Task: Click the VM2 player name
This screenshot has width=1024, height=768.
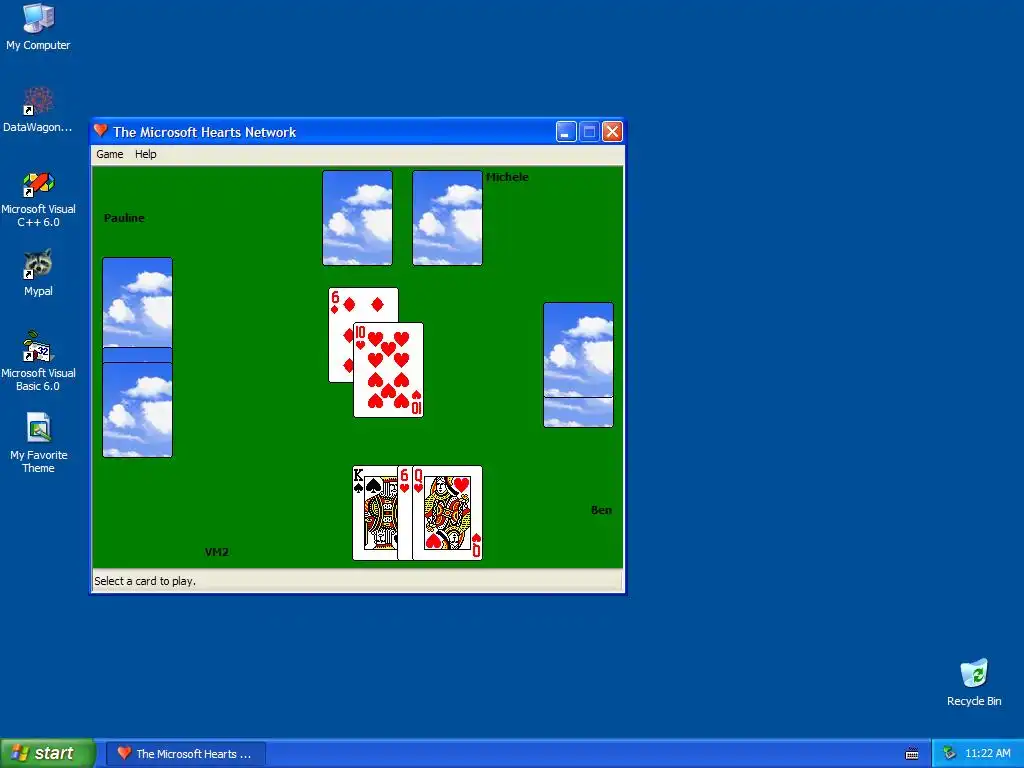Action: (217, 552)
